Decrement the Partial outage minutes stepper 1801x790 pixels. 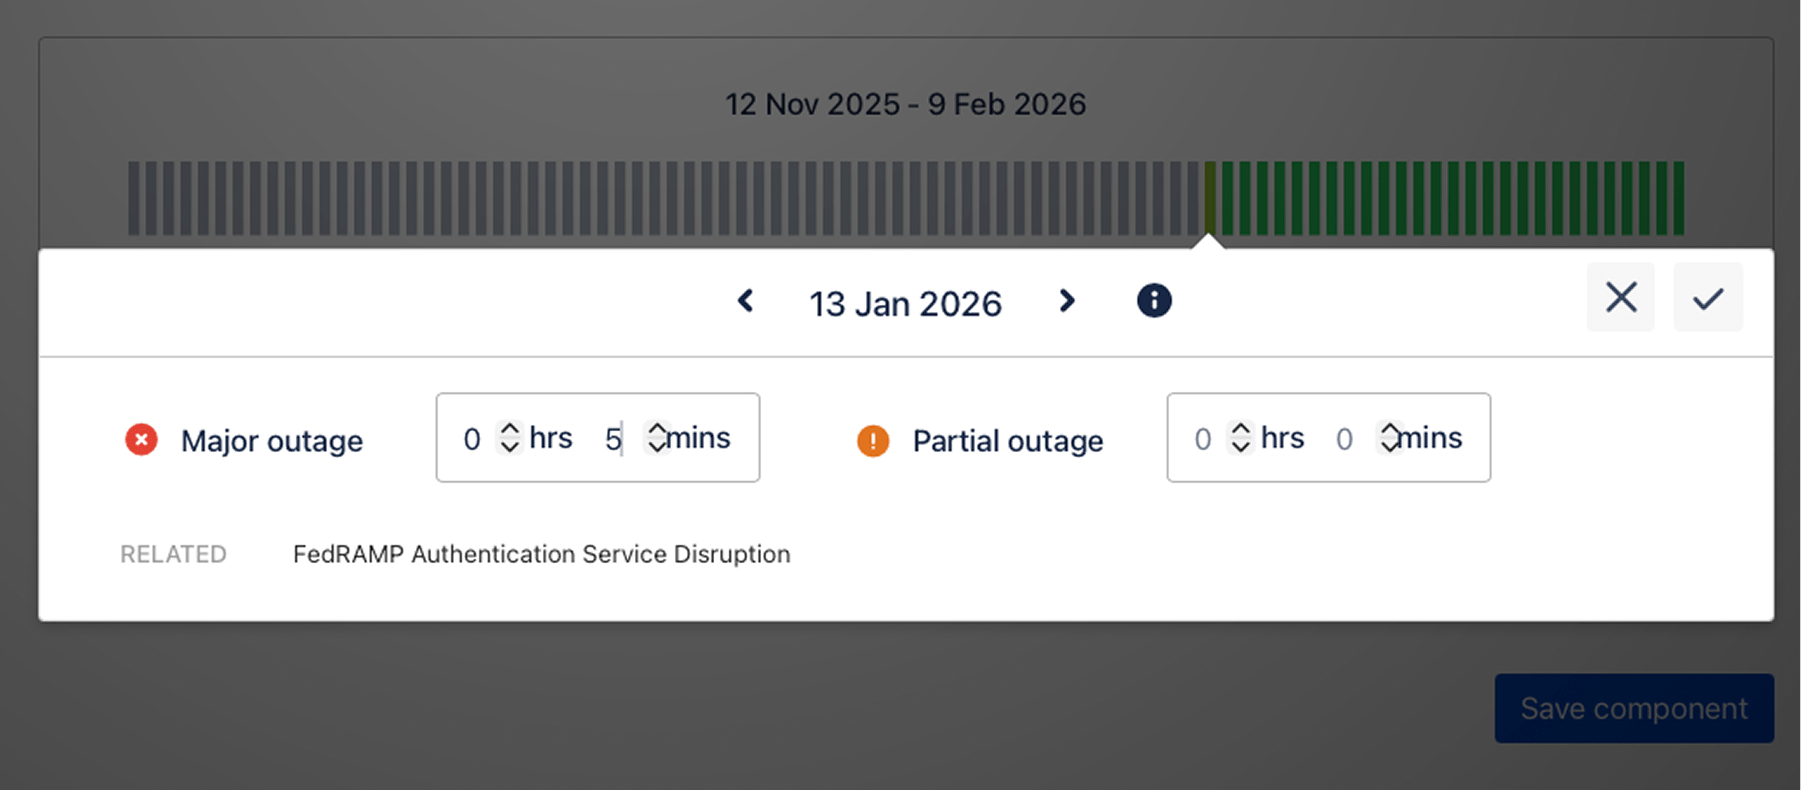(x=1390, y=448)
